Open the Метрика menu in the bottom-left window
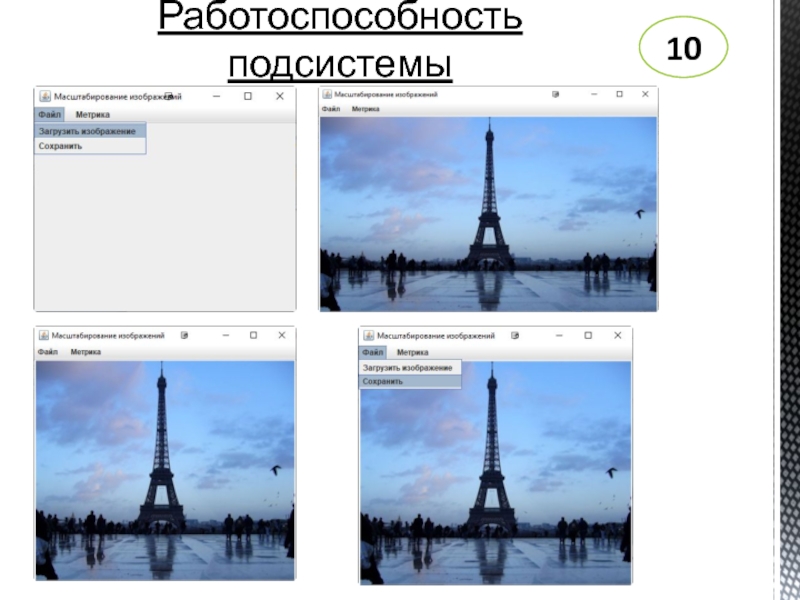Viewport: 800px width, 600px height. [86, 352]
